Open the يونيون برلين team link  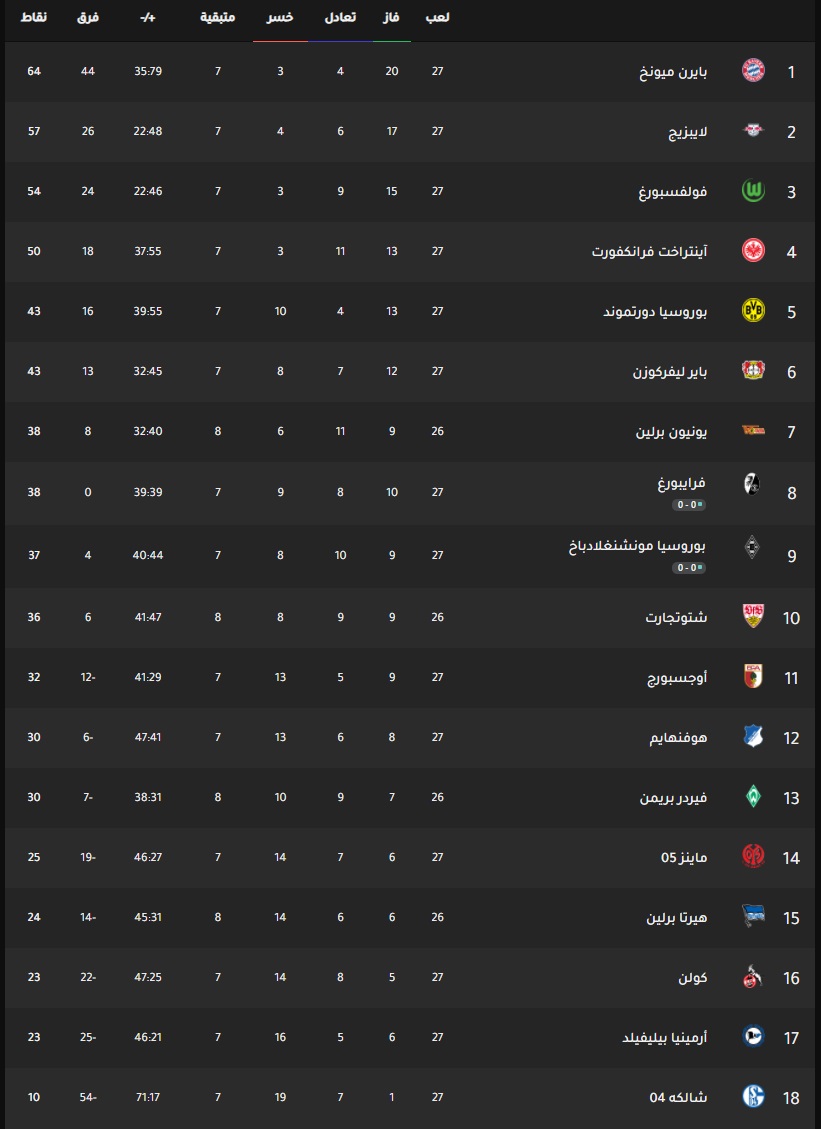click(x=671, y=432)
